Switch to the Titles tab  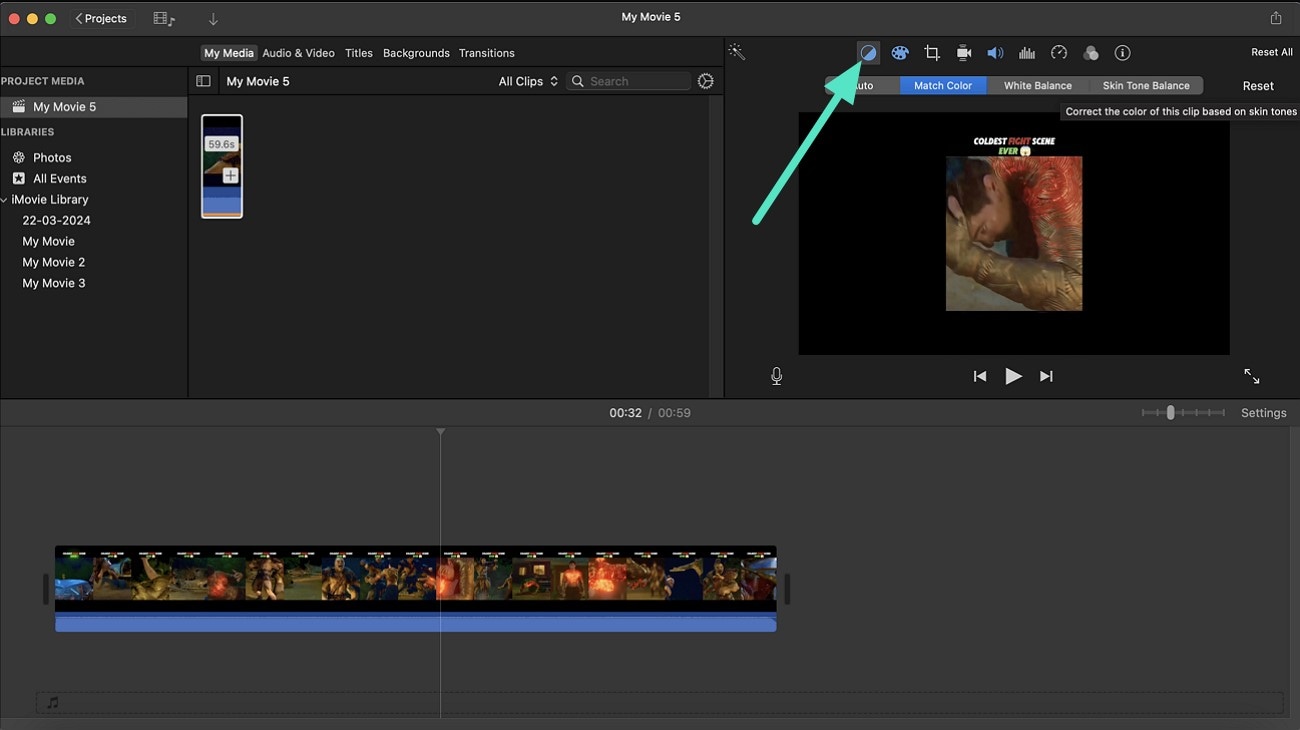[x=359, y=53]
